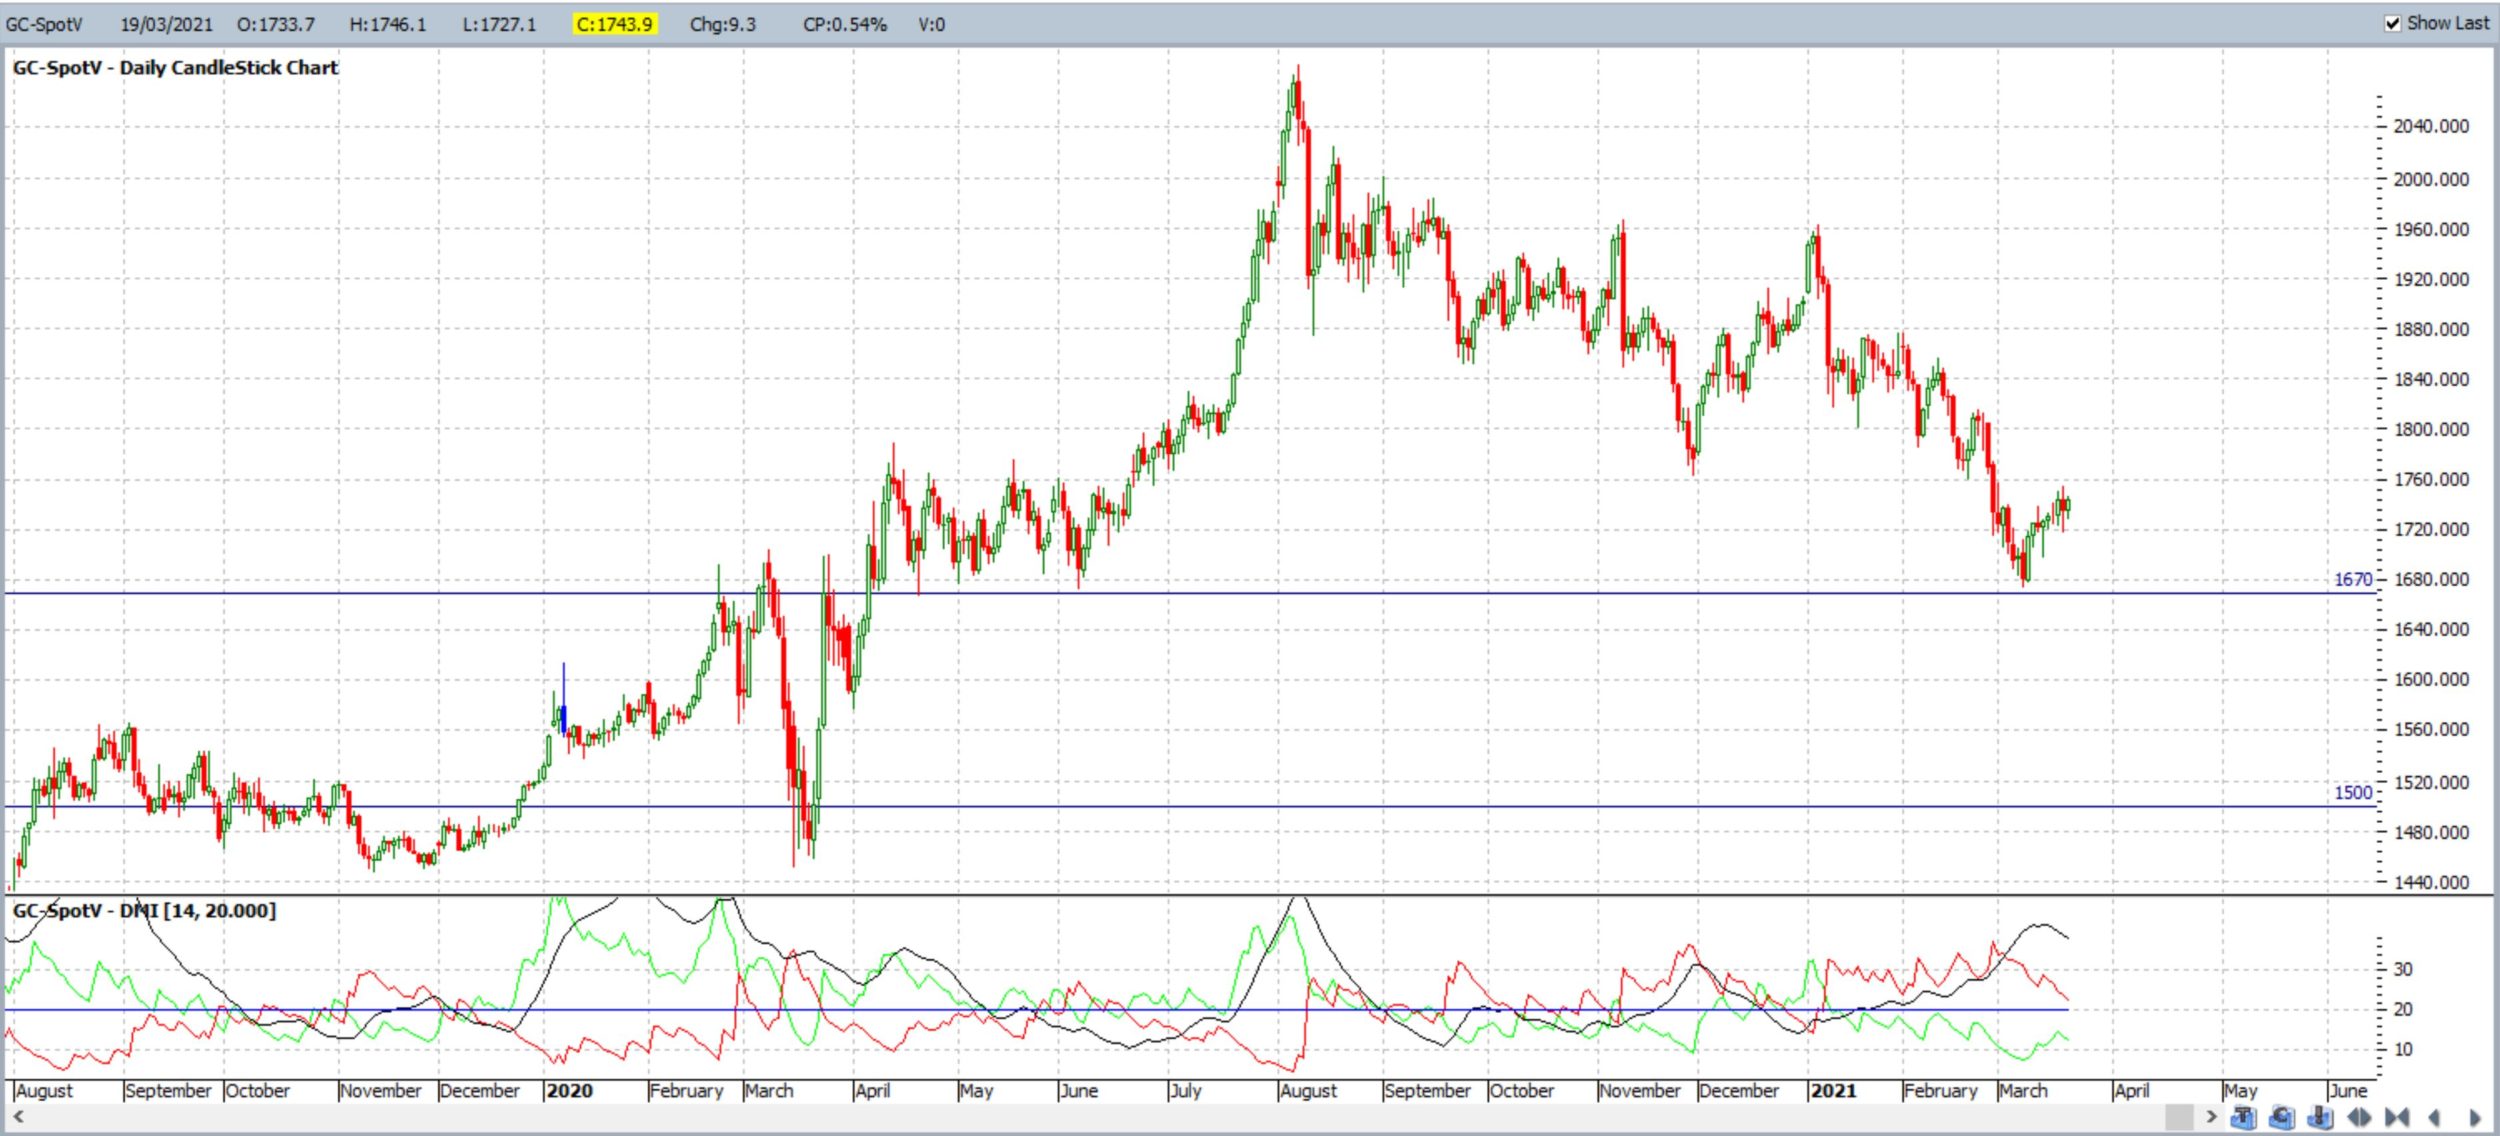Click the compress chart horizontally arrows icon
The image size is (2500, 1136).
coord(2397,1117)
